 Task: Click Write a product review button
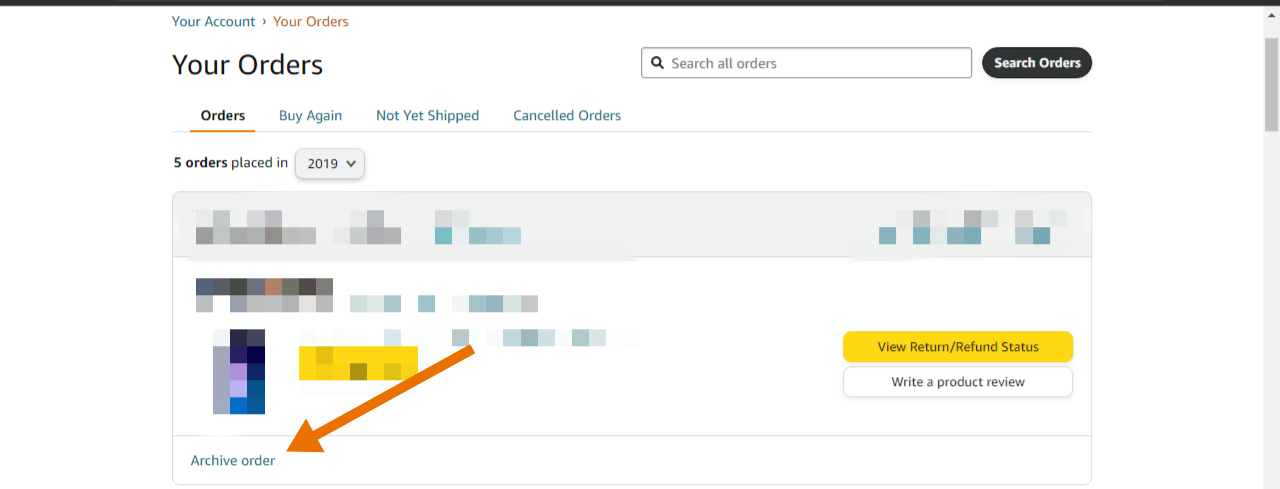tap(958, 382)
